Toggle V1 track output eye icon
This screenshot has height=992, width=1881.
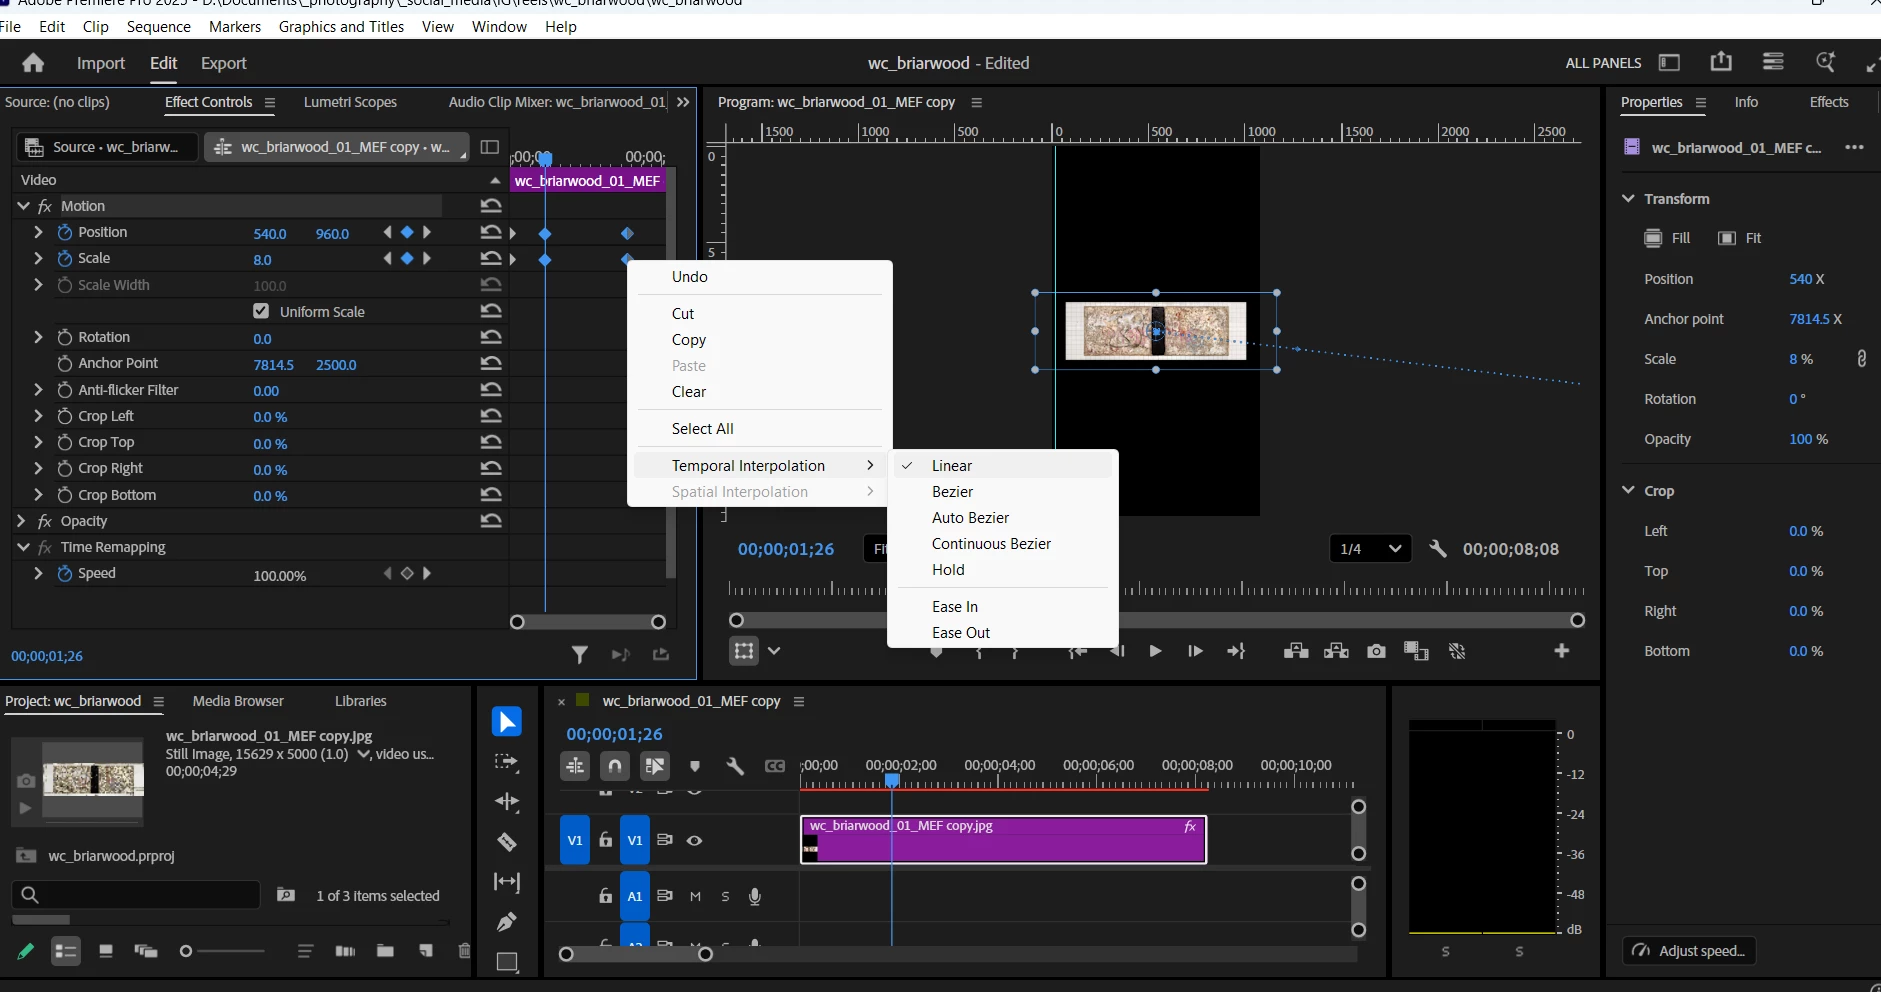(695, 840)
